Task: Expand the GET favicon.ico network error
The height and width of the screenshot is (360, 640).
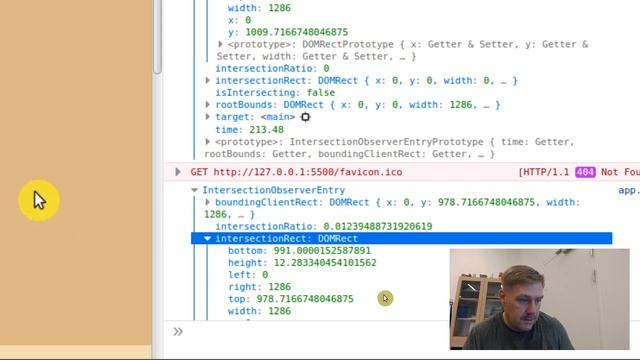Action: (x=178, y=172)
